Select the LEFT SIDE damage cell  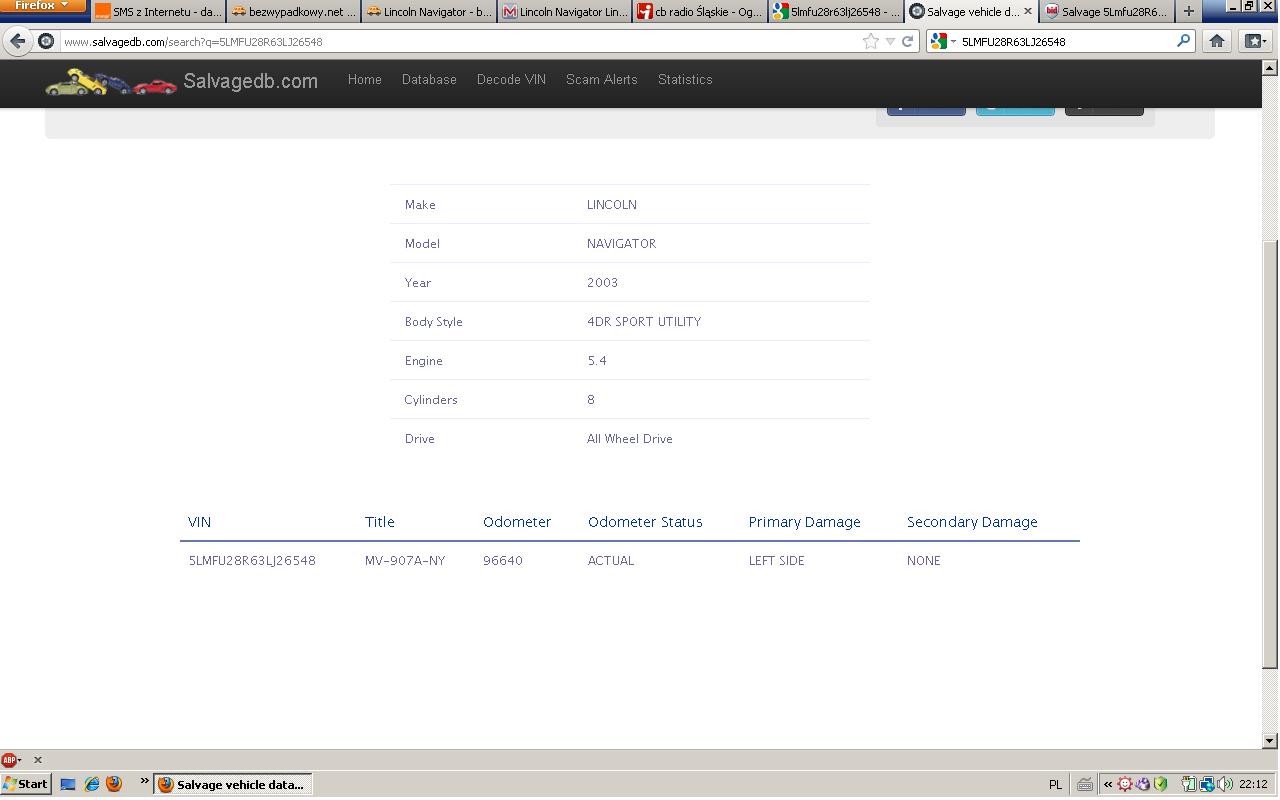777,561
